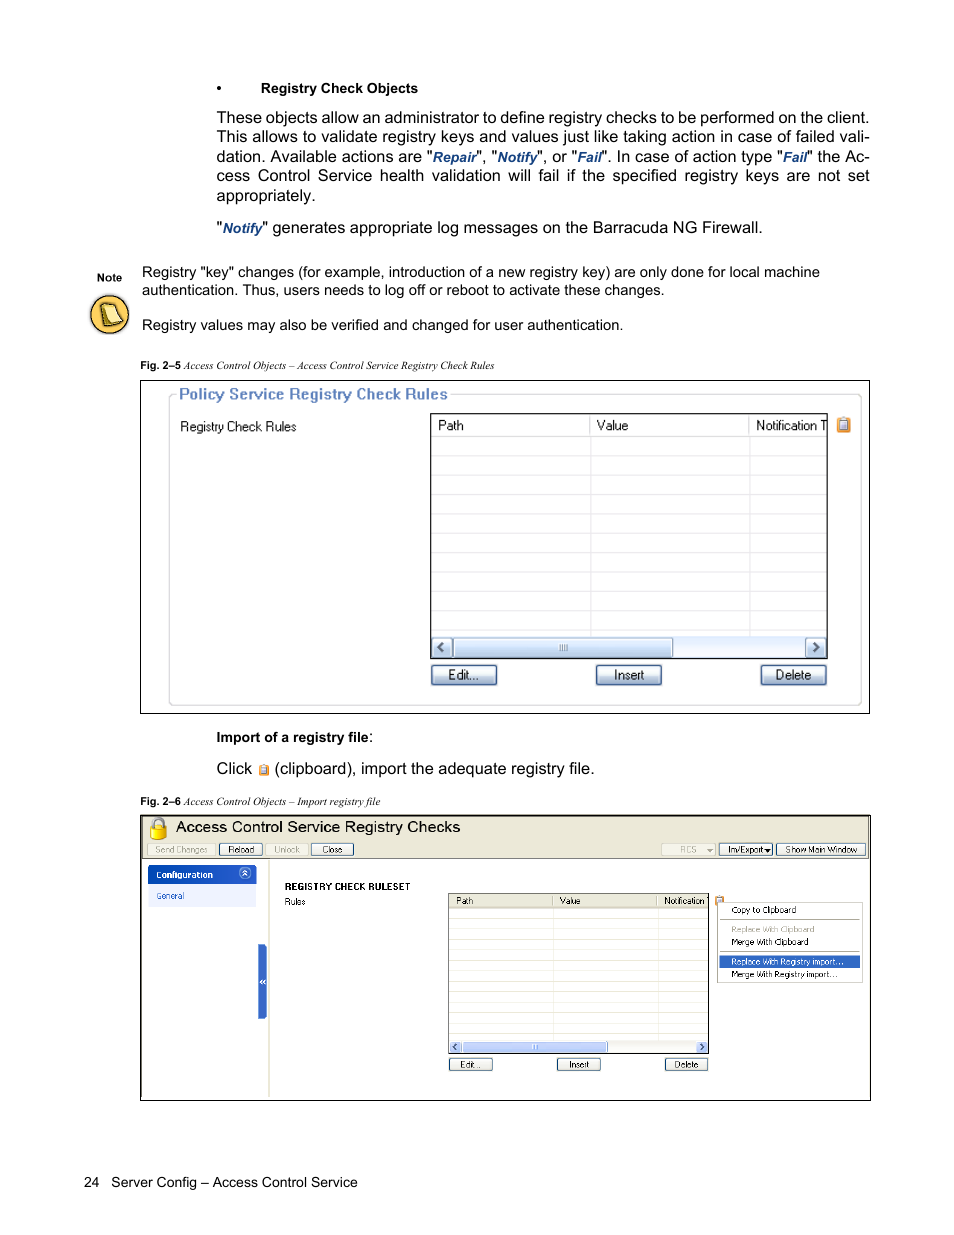Select 'Replace With Clipboard' menu entry
The width and height of the screenshot is (954, 1235).
point(773,929)
